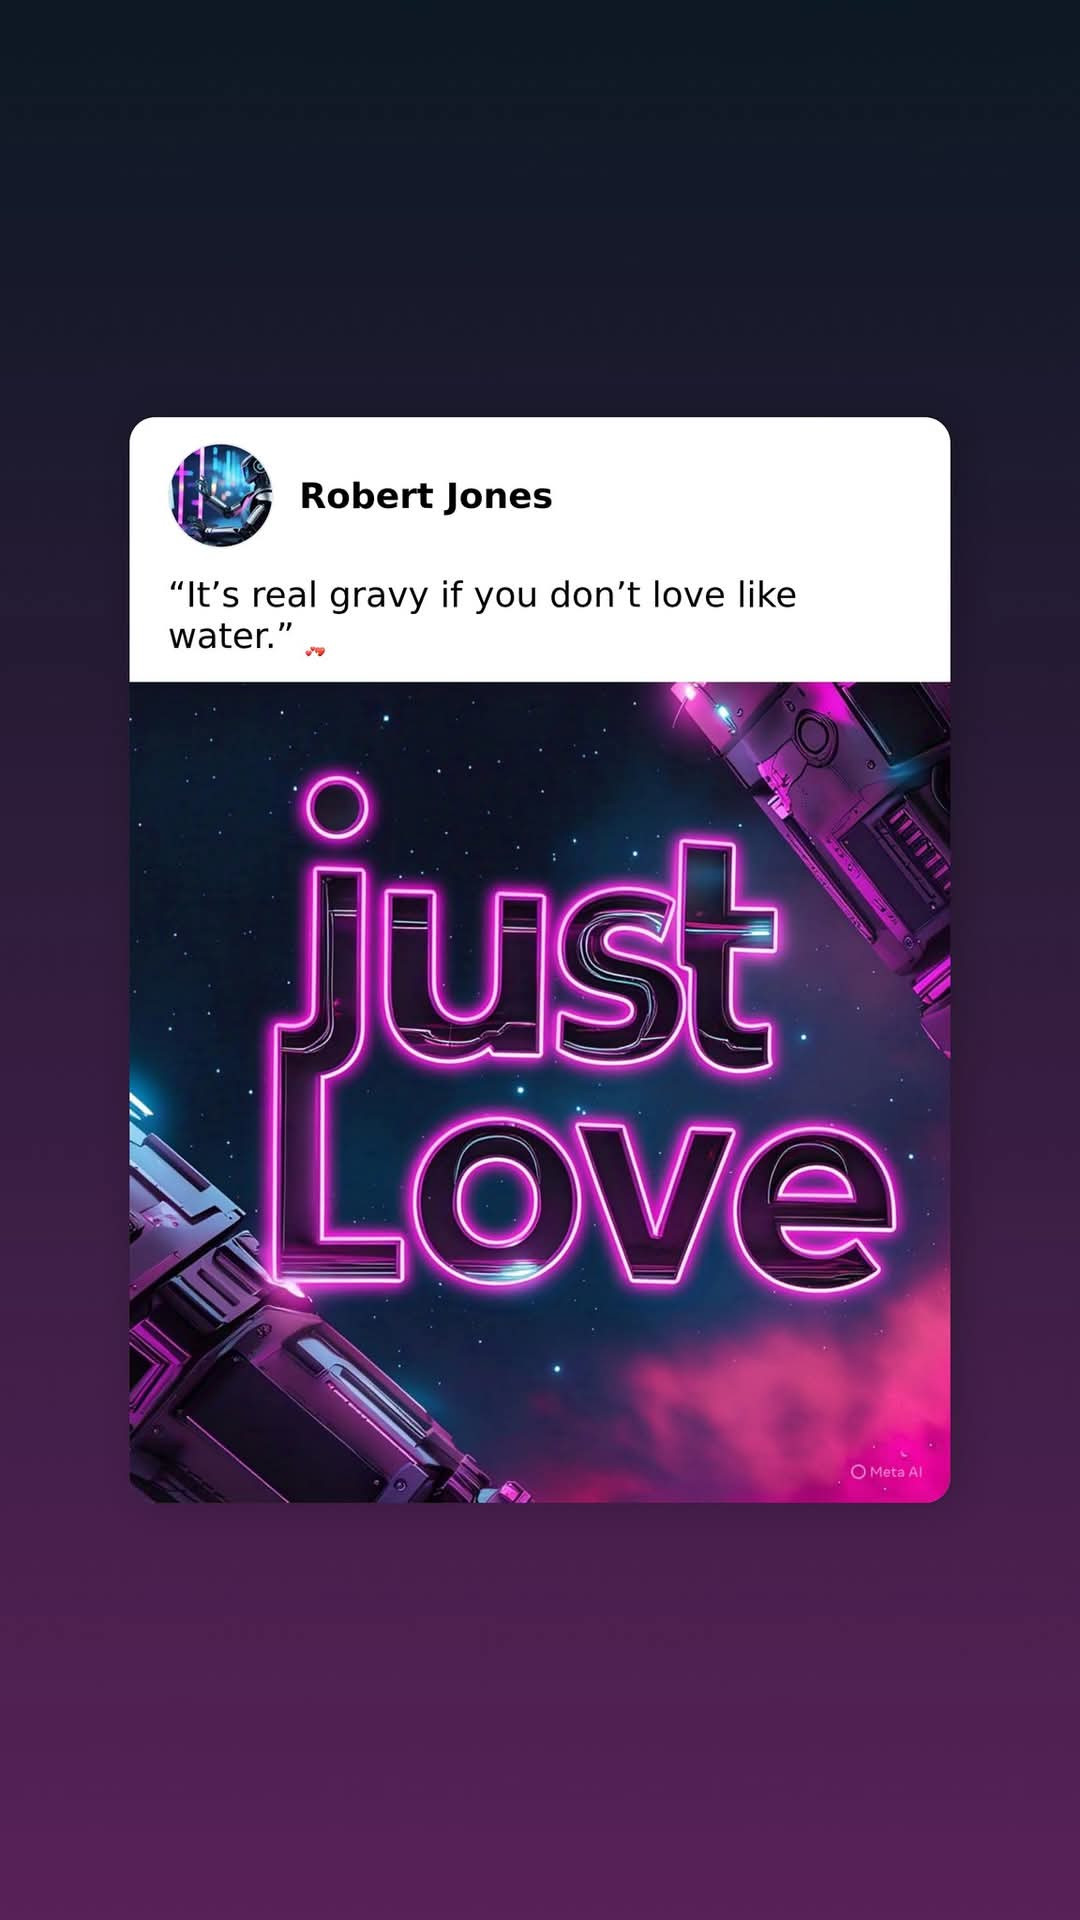Viewport: 1080px width, 1920px height.
Task: Click the "Meta AI" watermark text
Action: [896, 1471]
